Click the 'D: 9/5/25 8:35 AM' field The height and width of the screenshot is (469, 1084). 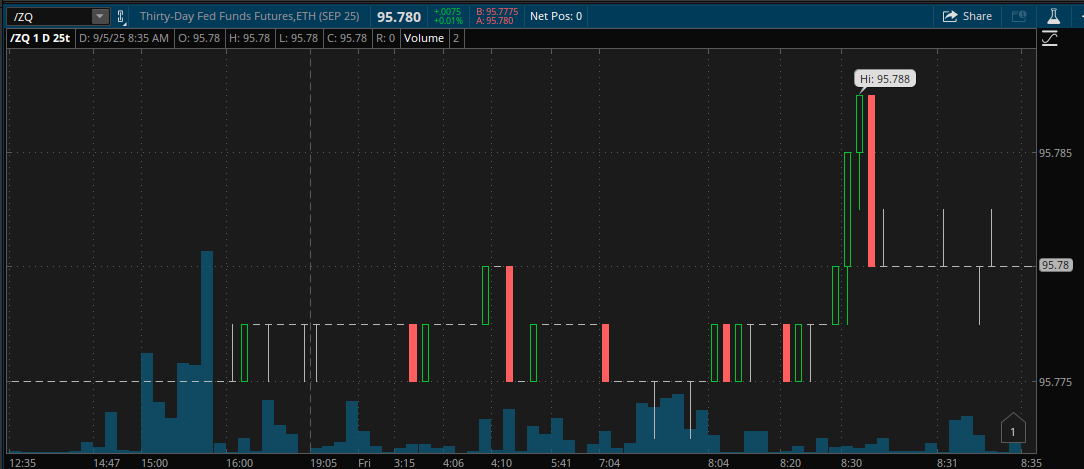pos(124,38)
